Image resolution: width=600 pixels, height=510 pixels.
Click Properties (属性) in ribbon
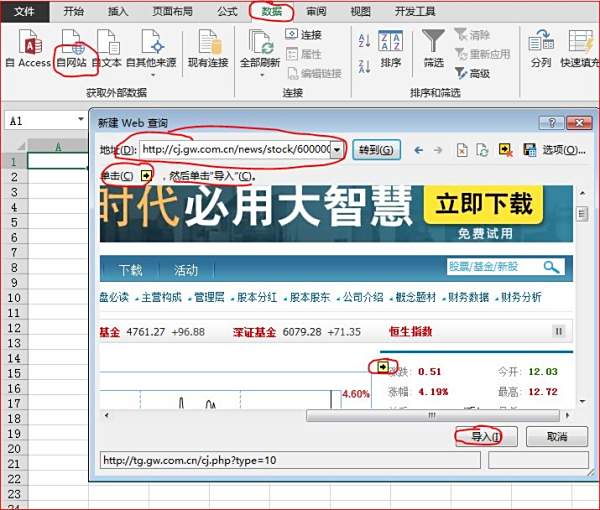pyautogui.click(x=303, y=54)
